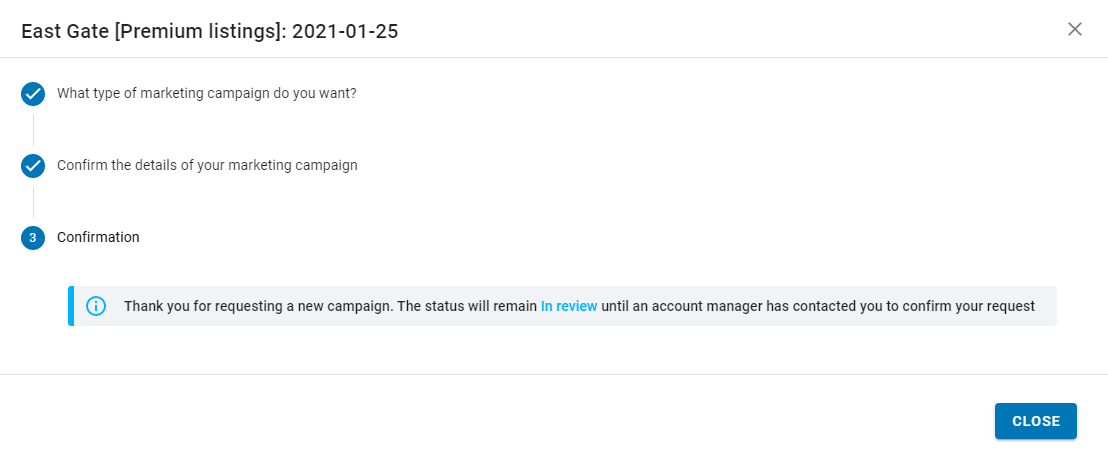Viewport: 1108px width, 464px height.
Task: Follow the In review link
Action: click(x=569, y=306)
